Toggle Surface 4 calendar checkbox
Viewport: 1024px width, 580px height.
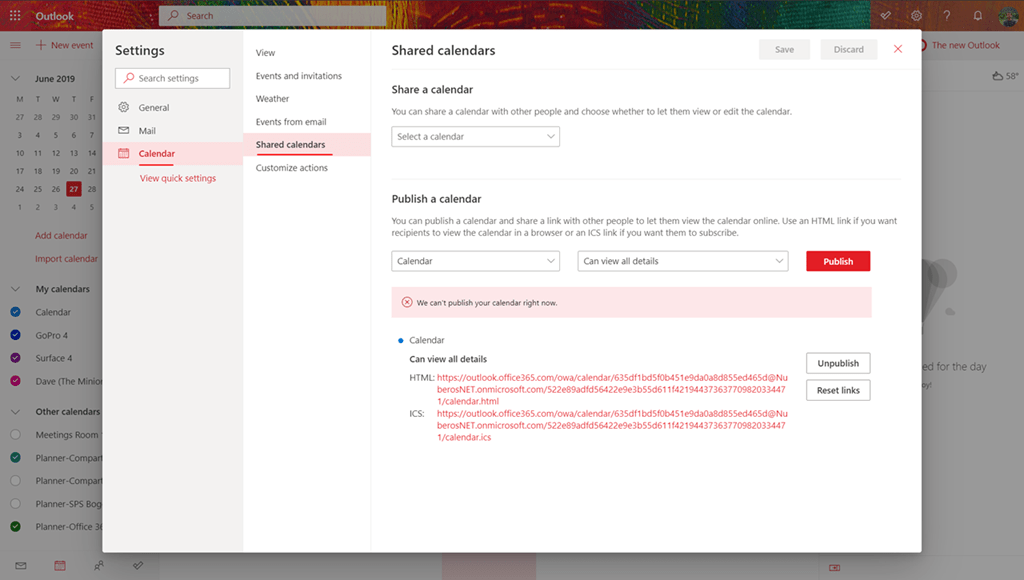[x=16, y=358]
